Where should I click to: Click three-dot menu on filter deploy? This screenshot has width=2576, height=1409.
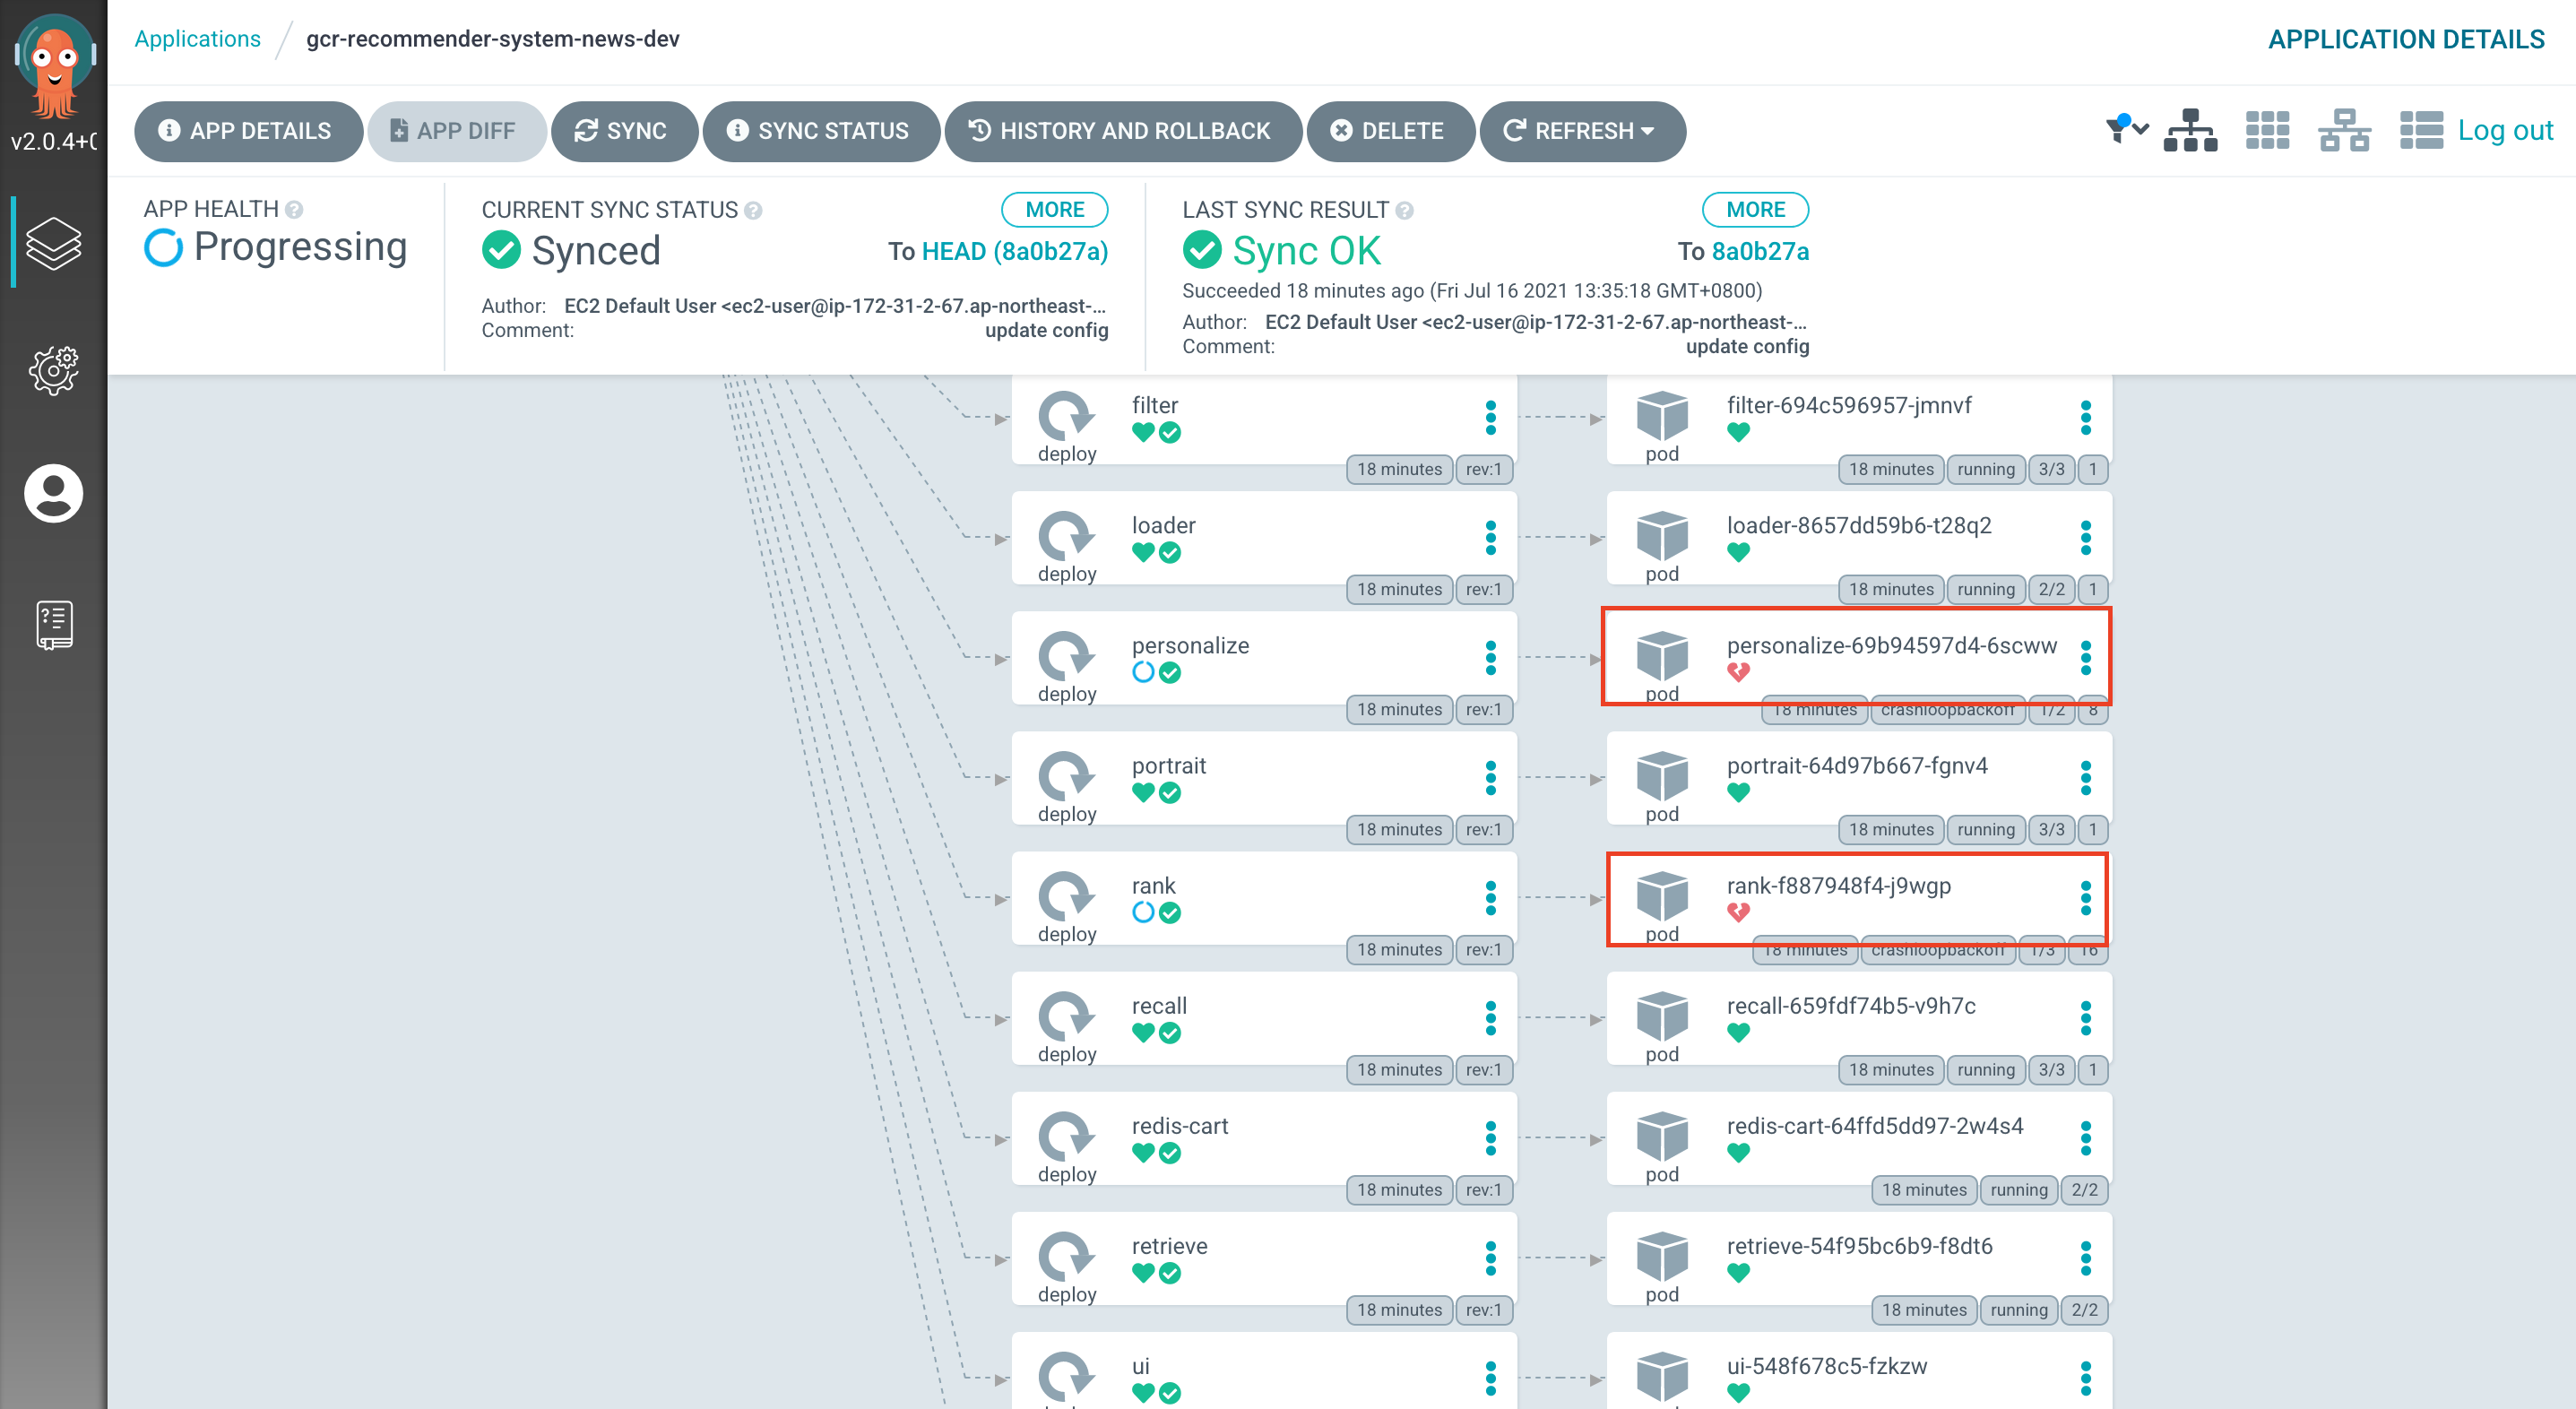pyautogui.click(x=1490, y=413)
